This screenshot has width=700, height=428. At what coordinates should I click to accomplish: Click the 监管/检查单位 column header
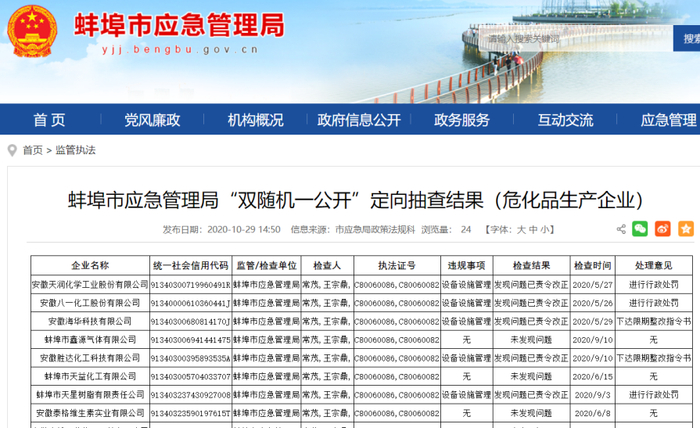coord(267,266)
